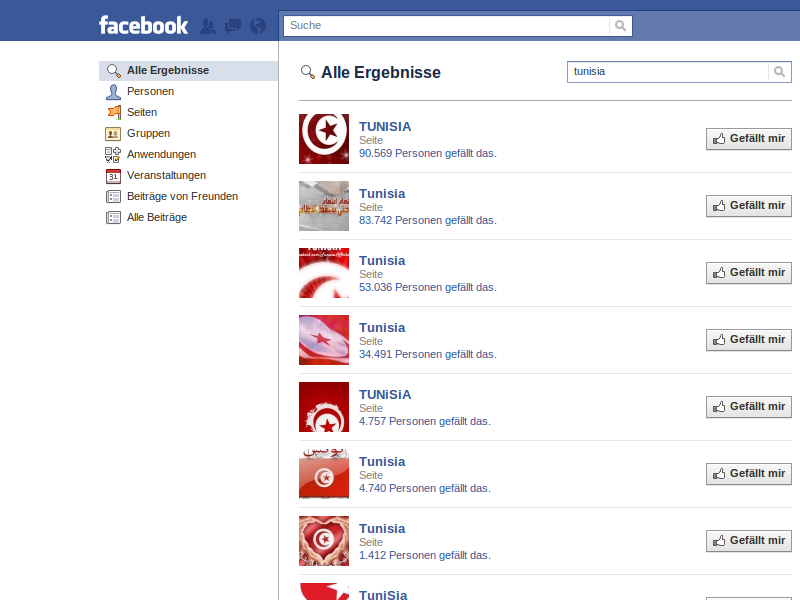Check notifications via the globe icon

click(257, 25)
